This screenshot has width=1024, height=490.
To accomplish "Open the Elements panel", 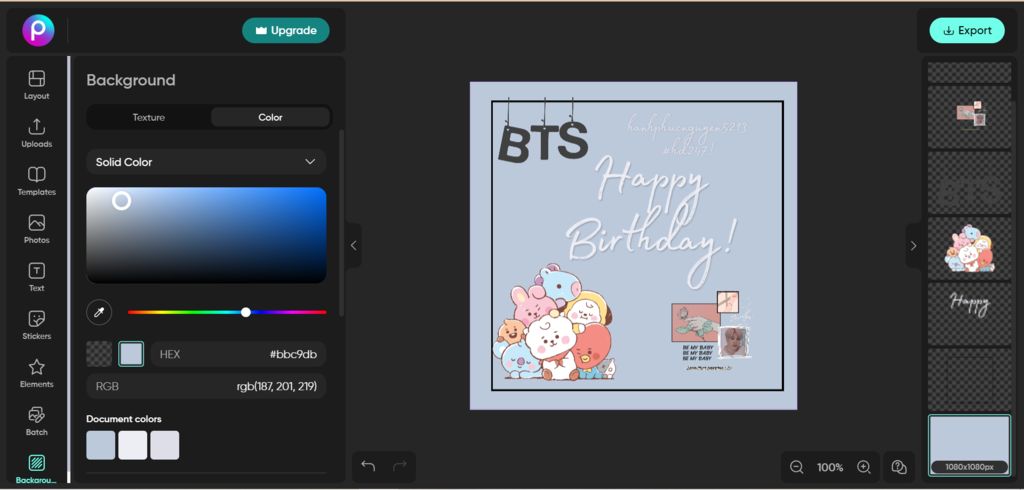I will click(37, 373).
